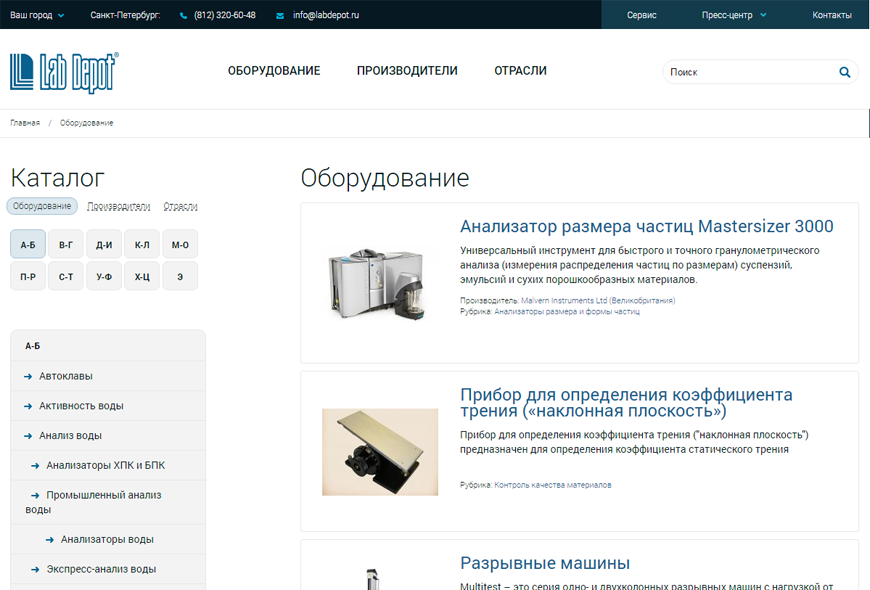The height and width of the screenshot is (590, 870).
Task: Click the Malvern Instruments Ltd manufacturer link
Action: (x=598, y=300)
